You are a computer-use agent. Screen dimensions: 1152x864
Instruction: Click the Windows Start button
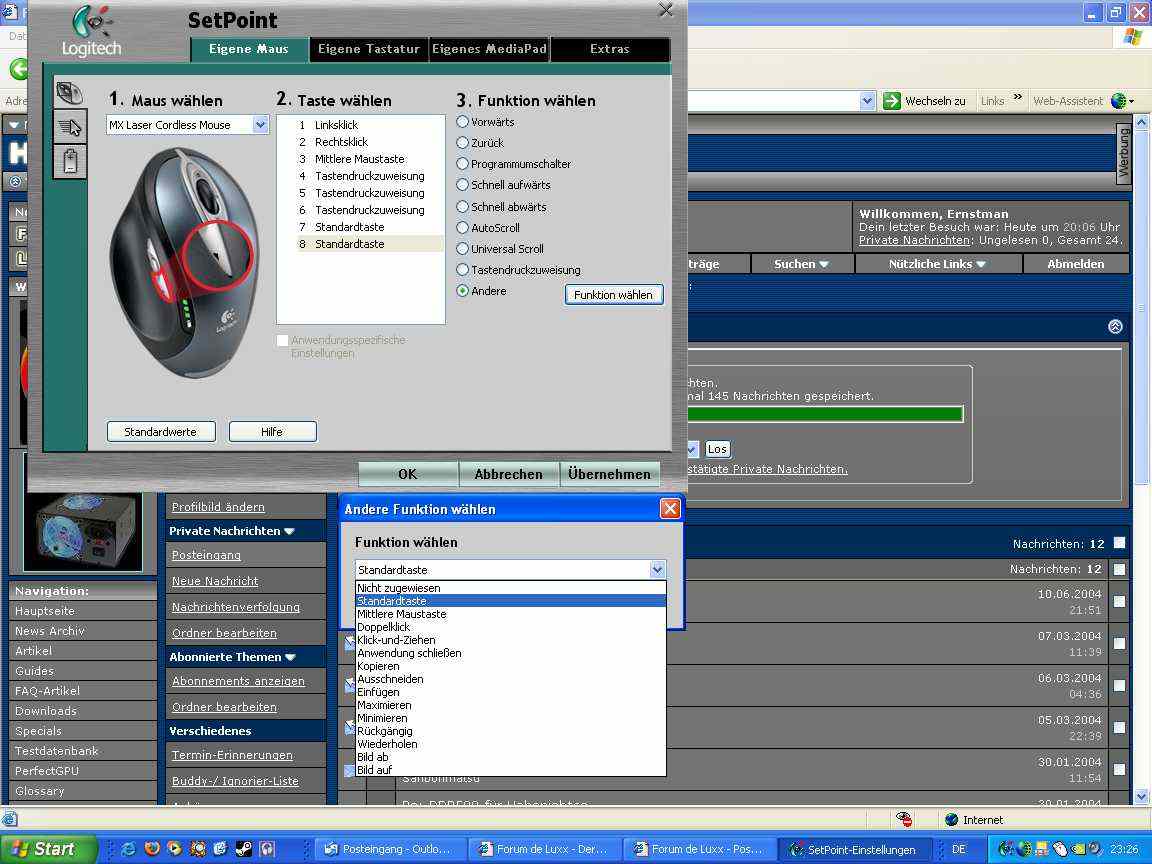46,849
